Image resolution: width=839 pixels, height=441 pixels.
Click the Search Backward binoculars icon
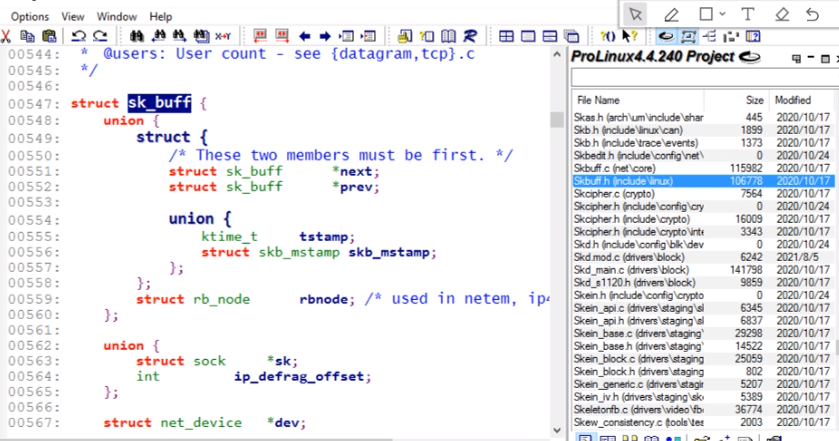click(158, 36)
